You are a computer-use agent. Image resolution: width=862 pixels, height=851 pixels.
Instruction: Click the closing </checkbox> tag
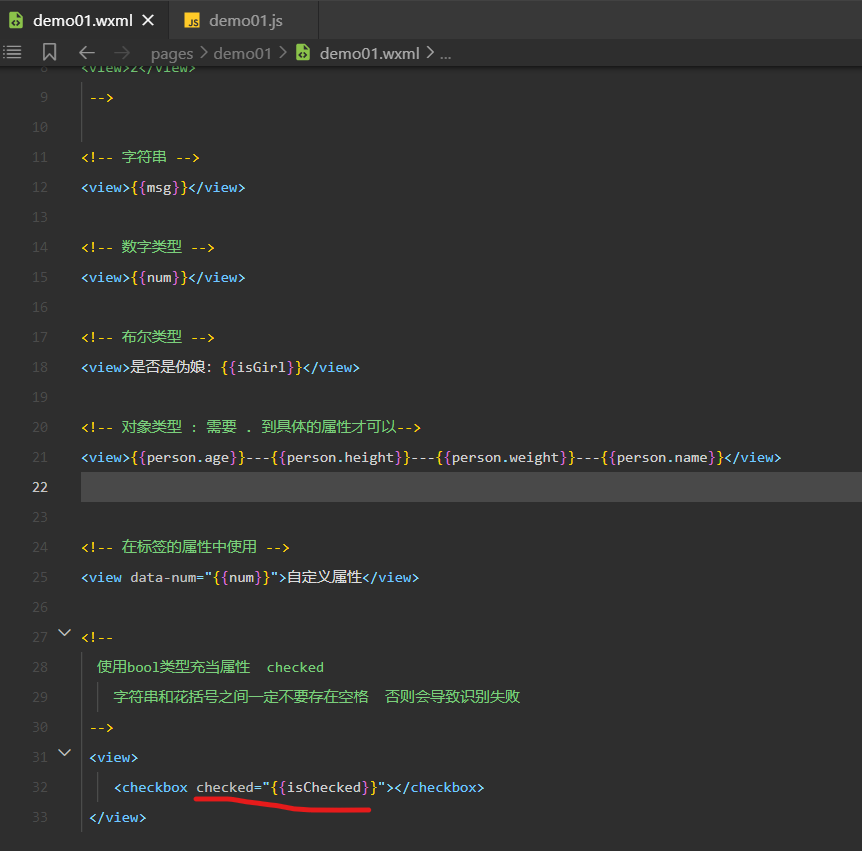[439, 787]
